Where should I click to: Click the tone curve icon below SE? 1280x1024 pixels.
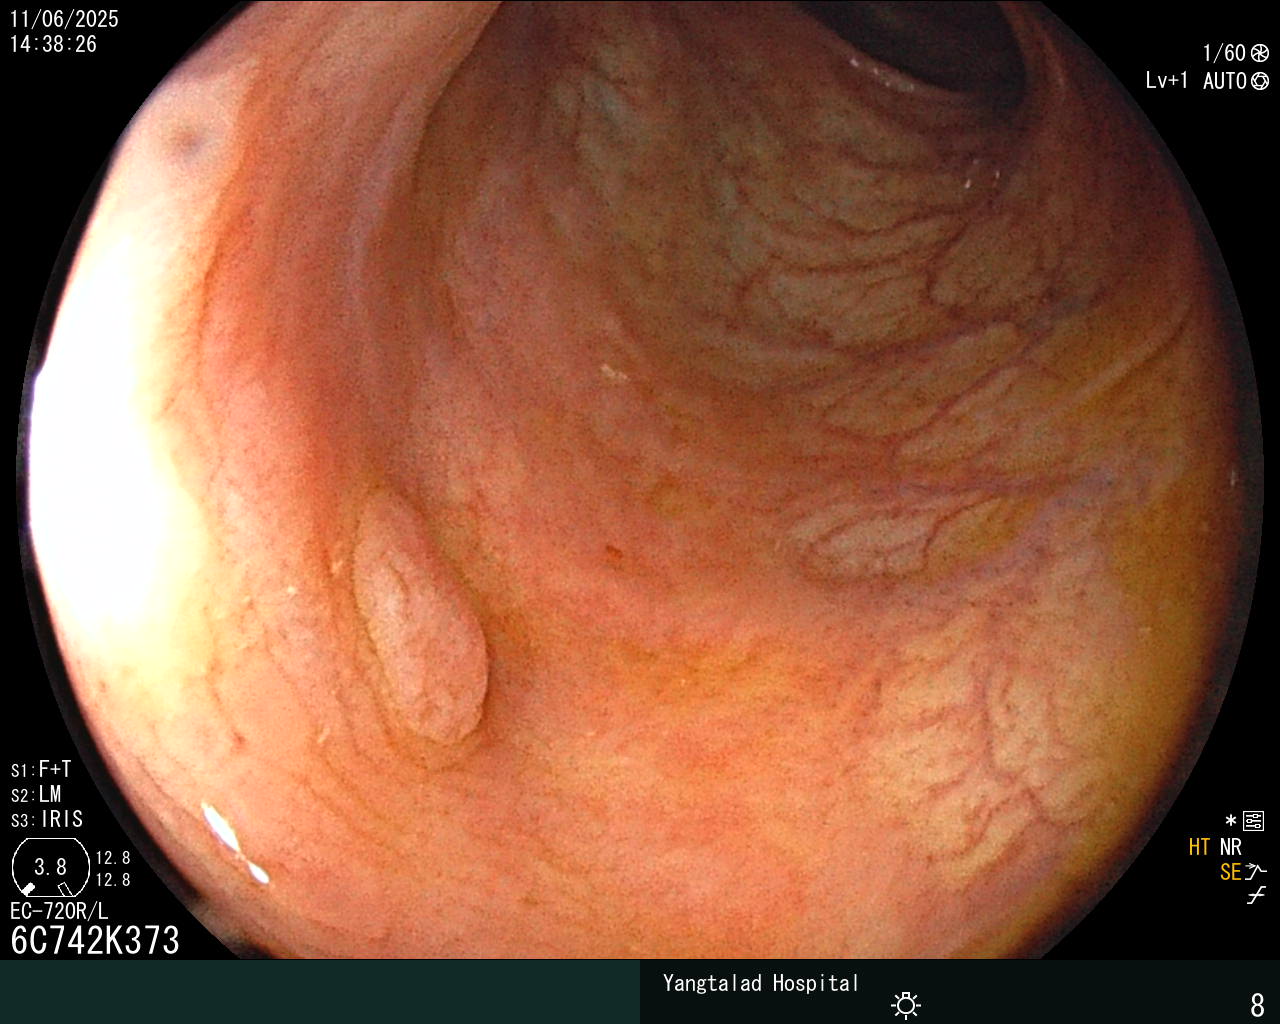pyautogui.click(x=1256, y=896)
